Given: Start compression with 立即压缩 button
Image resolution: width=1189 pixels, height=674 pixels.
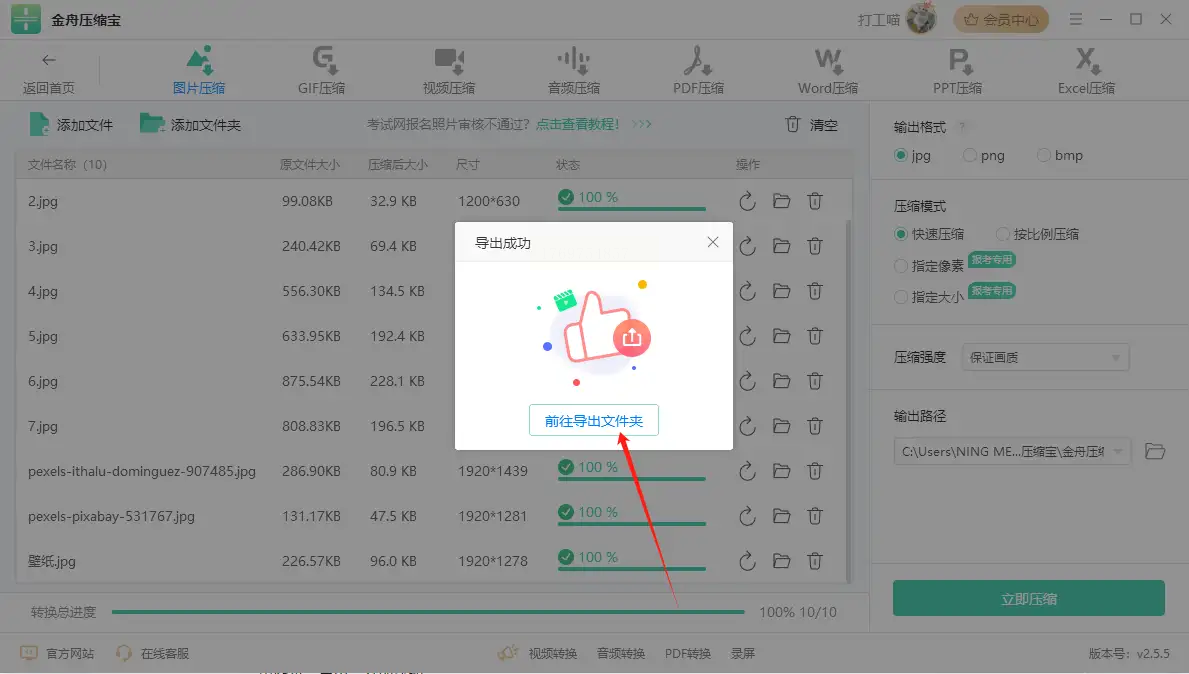Looking at the screenshot, I should point(1028,598).
